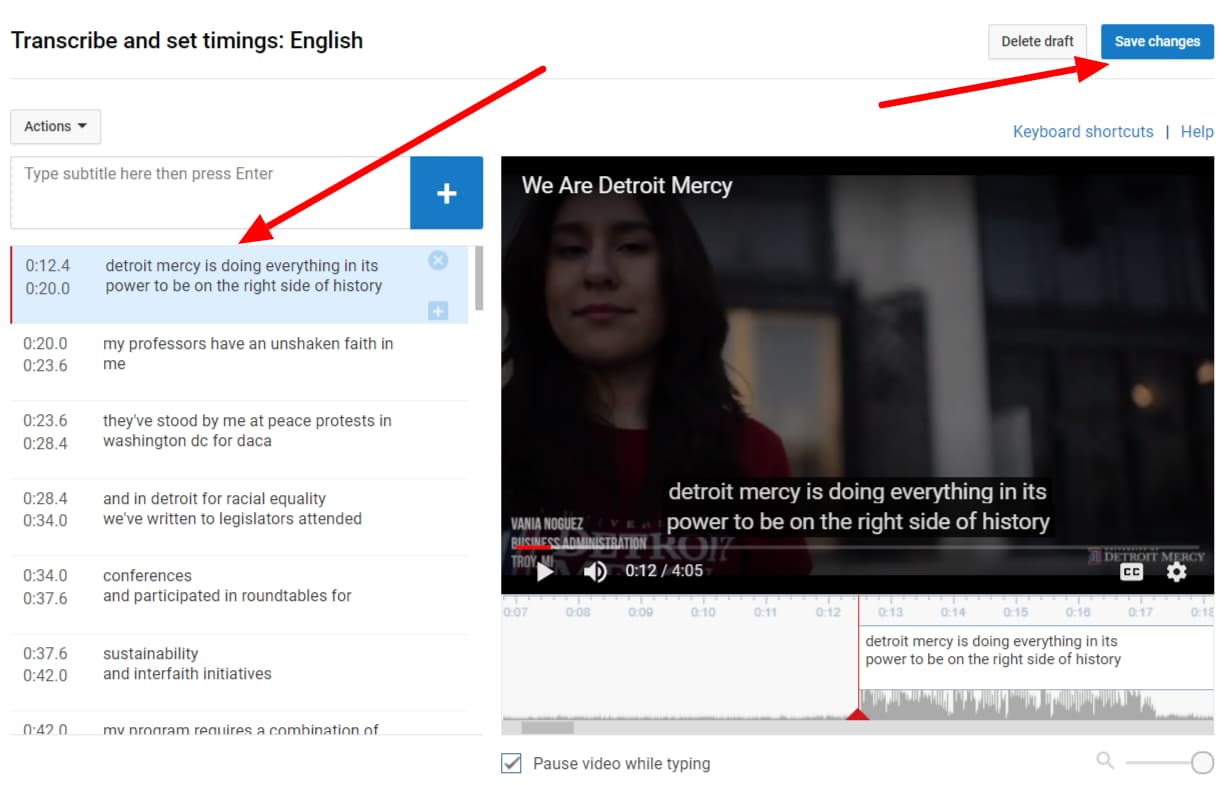Click the Delete draft button
This screenshot has height=785, width=1228.
(x=1038, y=41)
